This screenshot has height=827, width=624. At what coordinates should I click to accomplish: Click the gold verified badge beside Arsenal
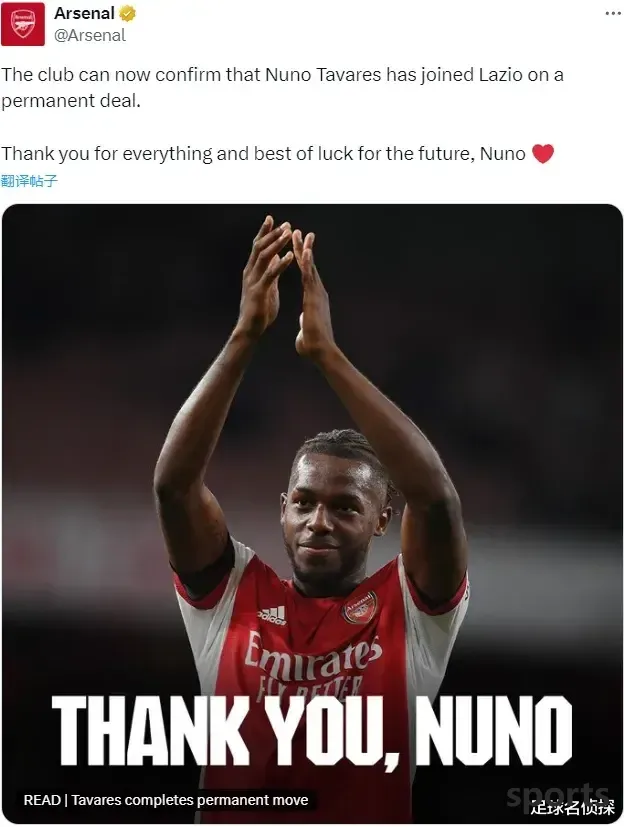pos(127,13)
